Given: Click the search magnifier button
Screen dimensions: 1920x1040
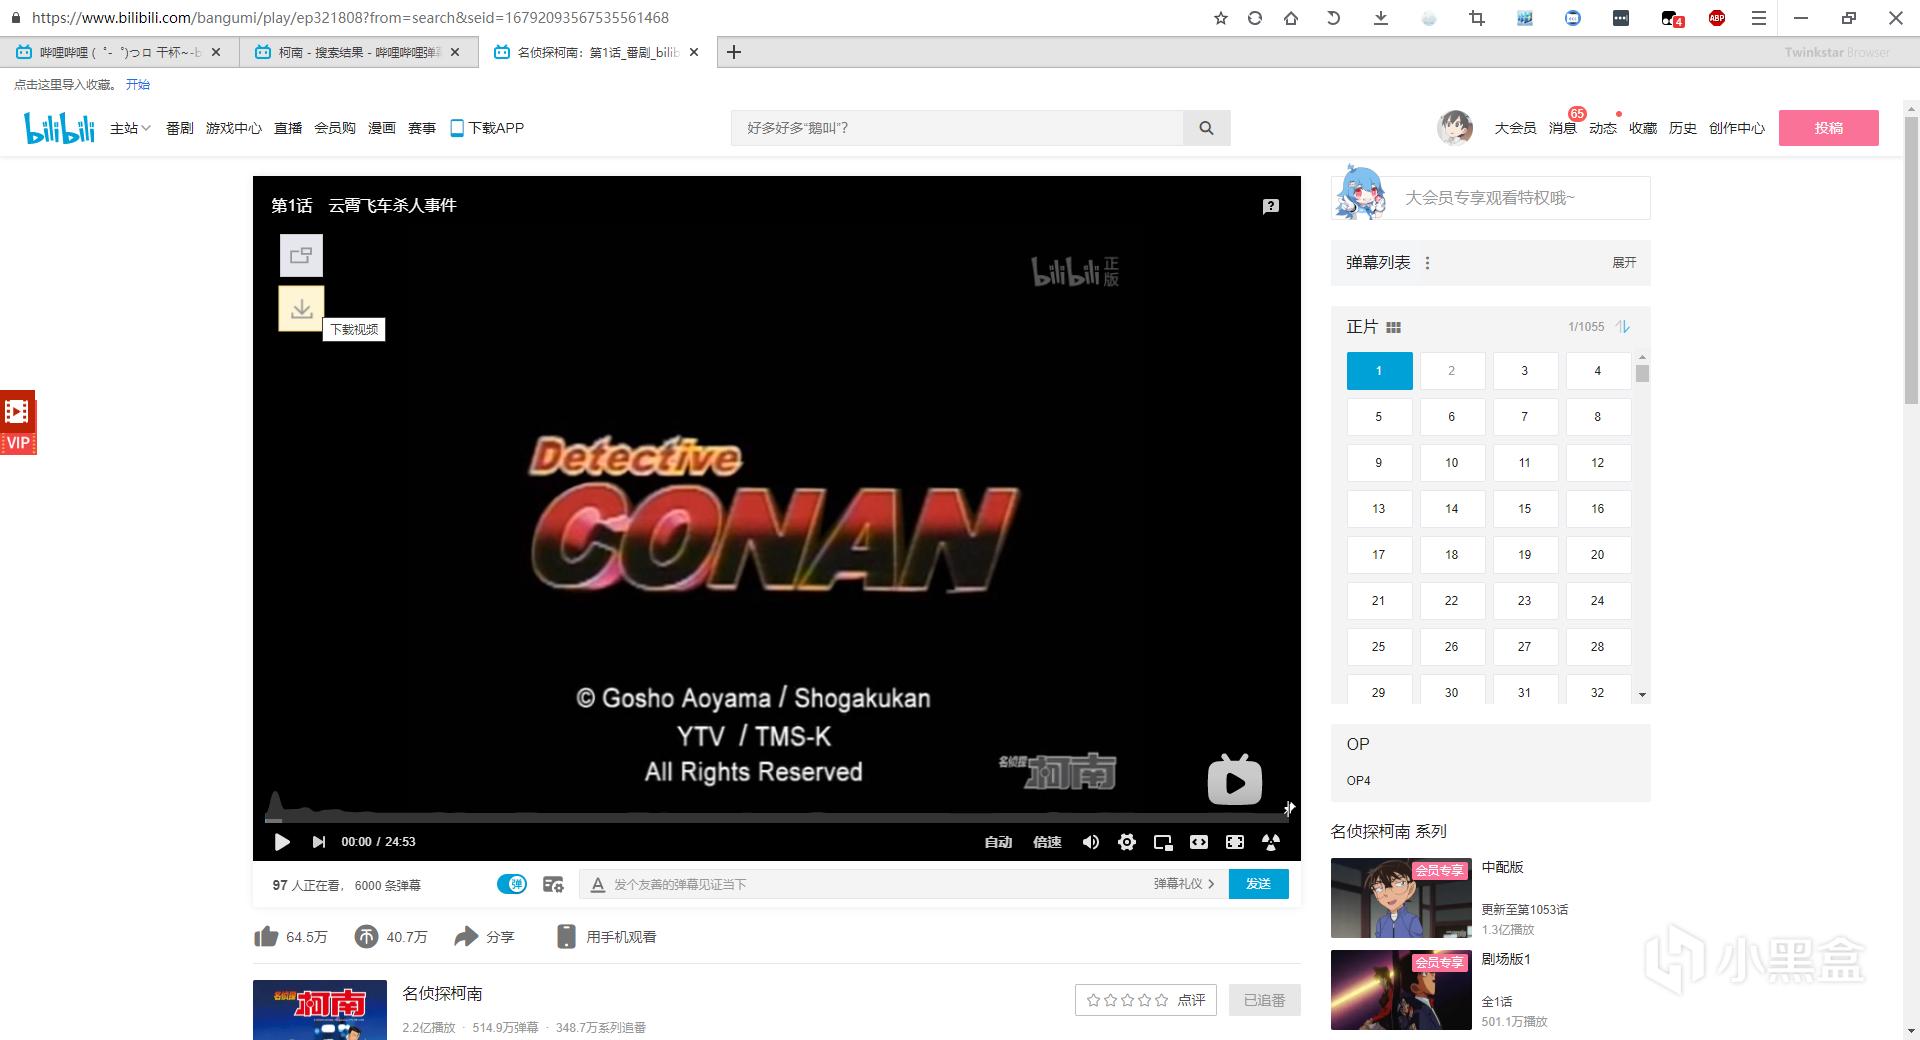Looking at the screenshot, I should pos(1206,128).
